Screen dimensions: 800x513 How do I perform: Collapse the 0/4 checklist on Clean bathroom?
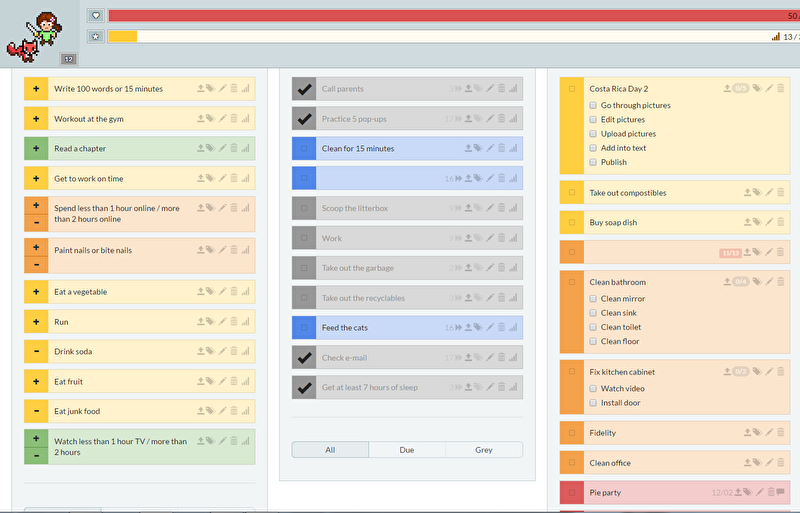[740, 282]
